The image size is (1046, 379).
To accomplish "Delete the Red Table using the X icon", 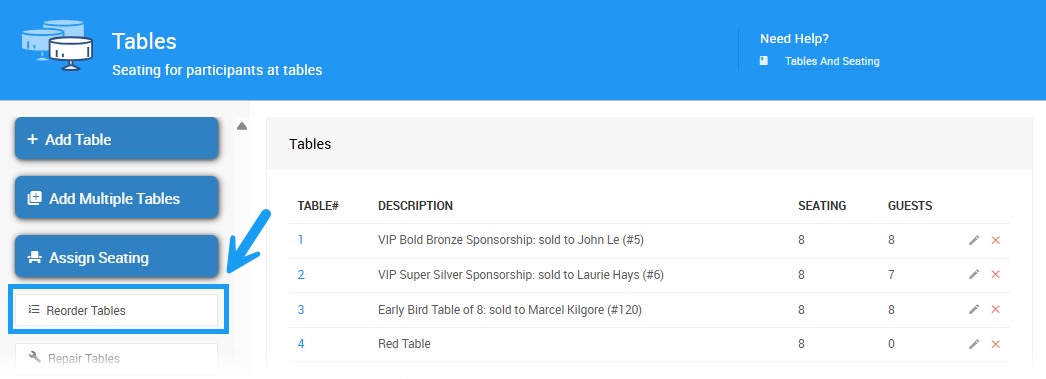I will [995, 344].
